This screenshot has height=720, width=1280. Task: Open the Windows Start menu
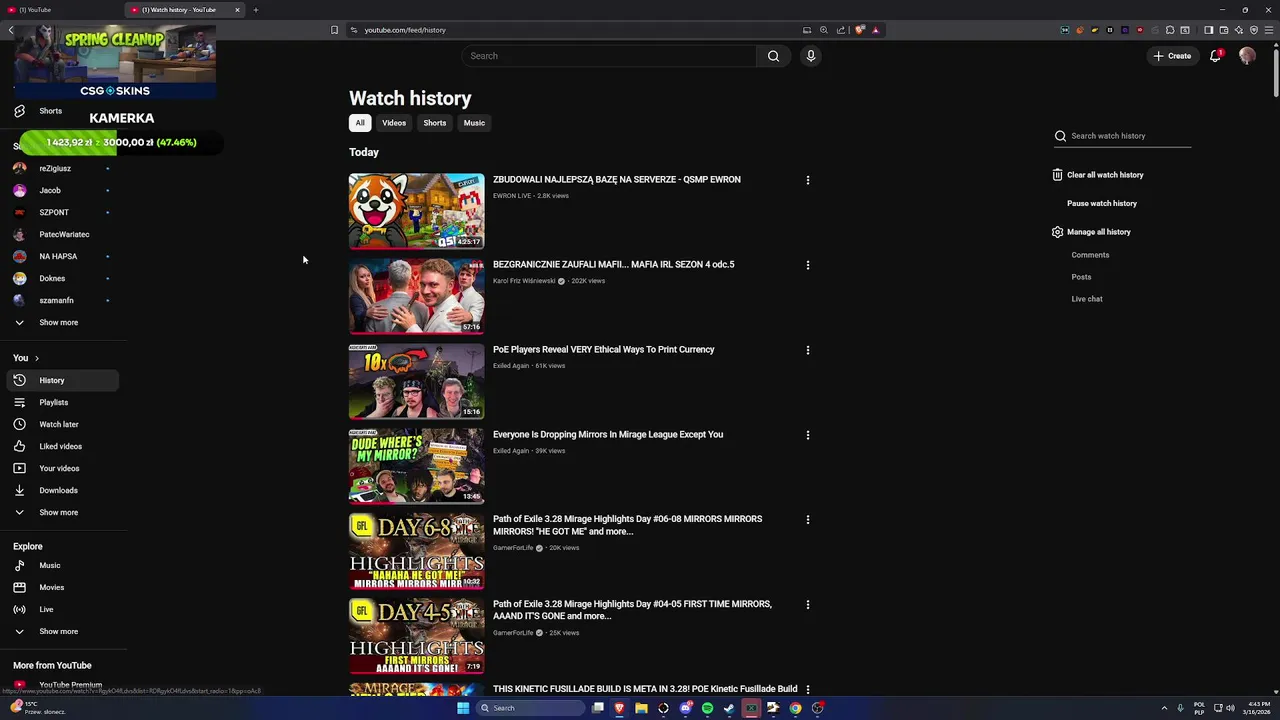click(463, 708)
